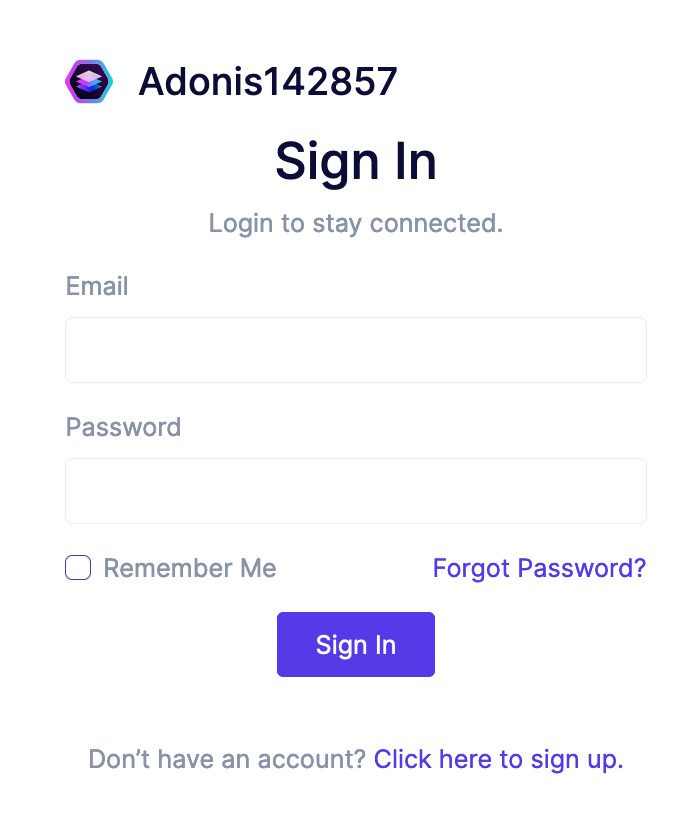Follow the Click here to sign up link
The height and width of the screenshot is (840, 700).
(x=498, y=759)
